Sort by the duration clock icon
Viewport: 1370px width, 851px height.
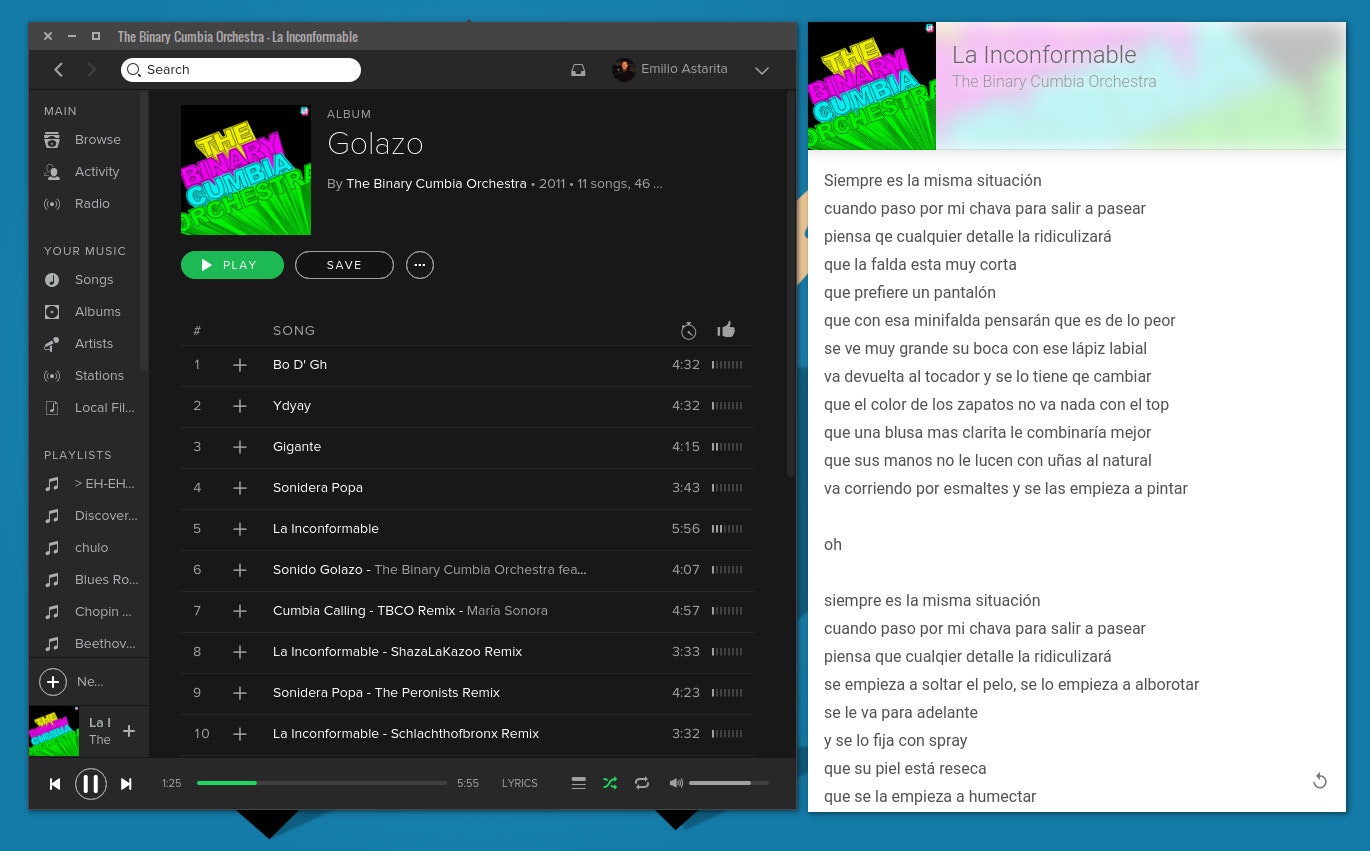[688, 330]
